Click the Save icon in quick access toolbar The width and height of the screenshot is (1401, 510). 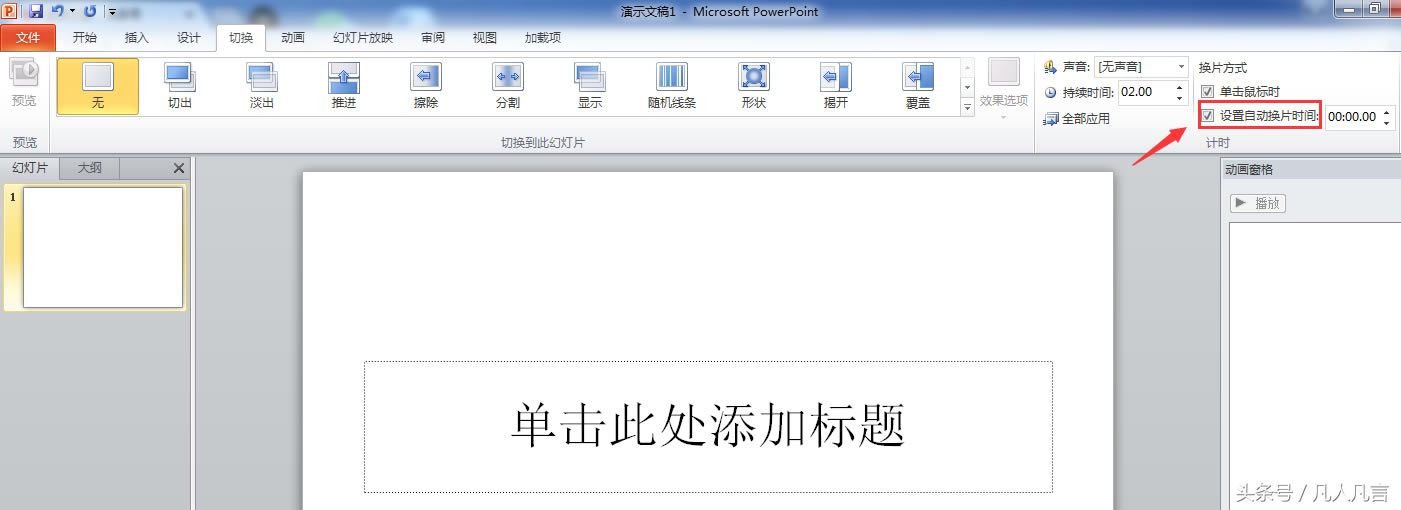pyautogui.click(x=36, y=11)
